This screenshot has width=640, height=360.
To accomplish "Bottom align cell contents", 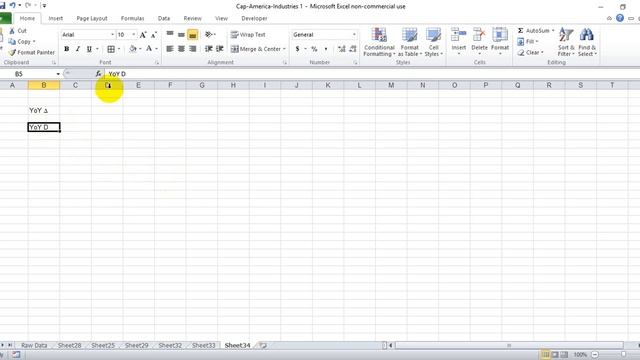I will coord(193,35).
